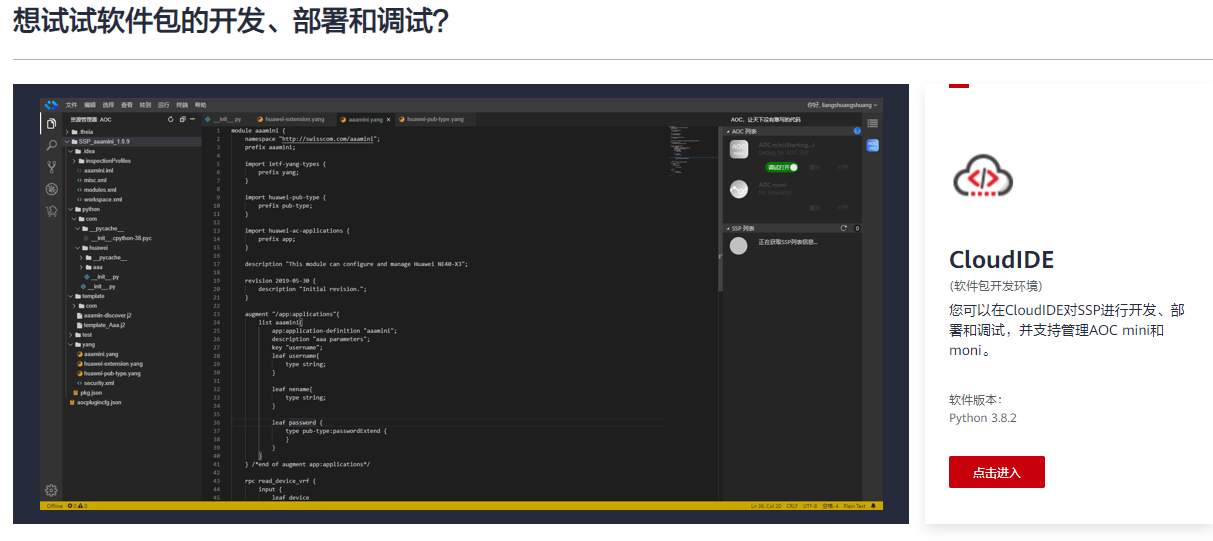Click the second AOC moni device icon

(739, 189)
